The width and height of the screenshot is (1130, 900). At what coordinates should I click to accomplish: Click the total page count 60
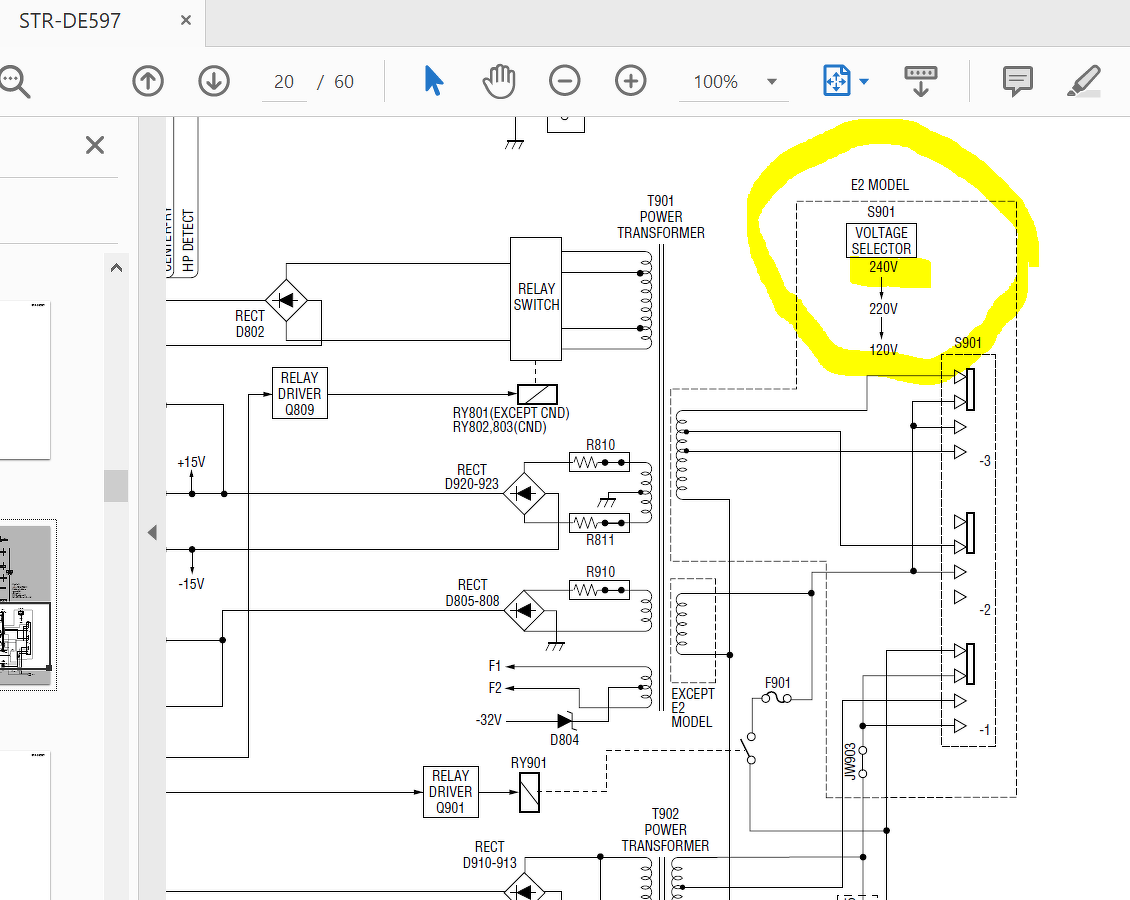coord(344,82)
